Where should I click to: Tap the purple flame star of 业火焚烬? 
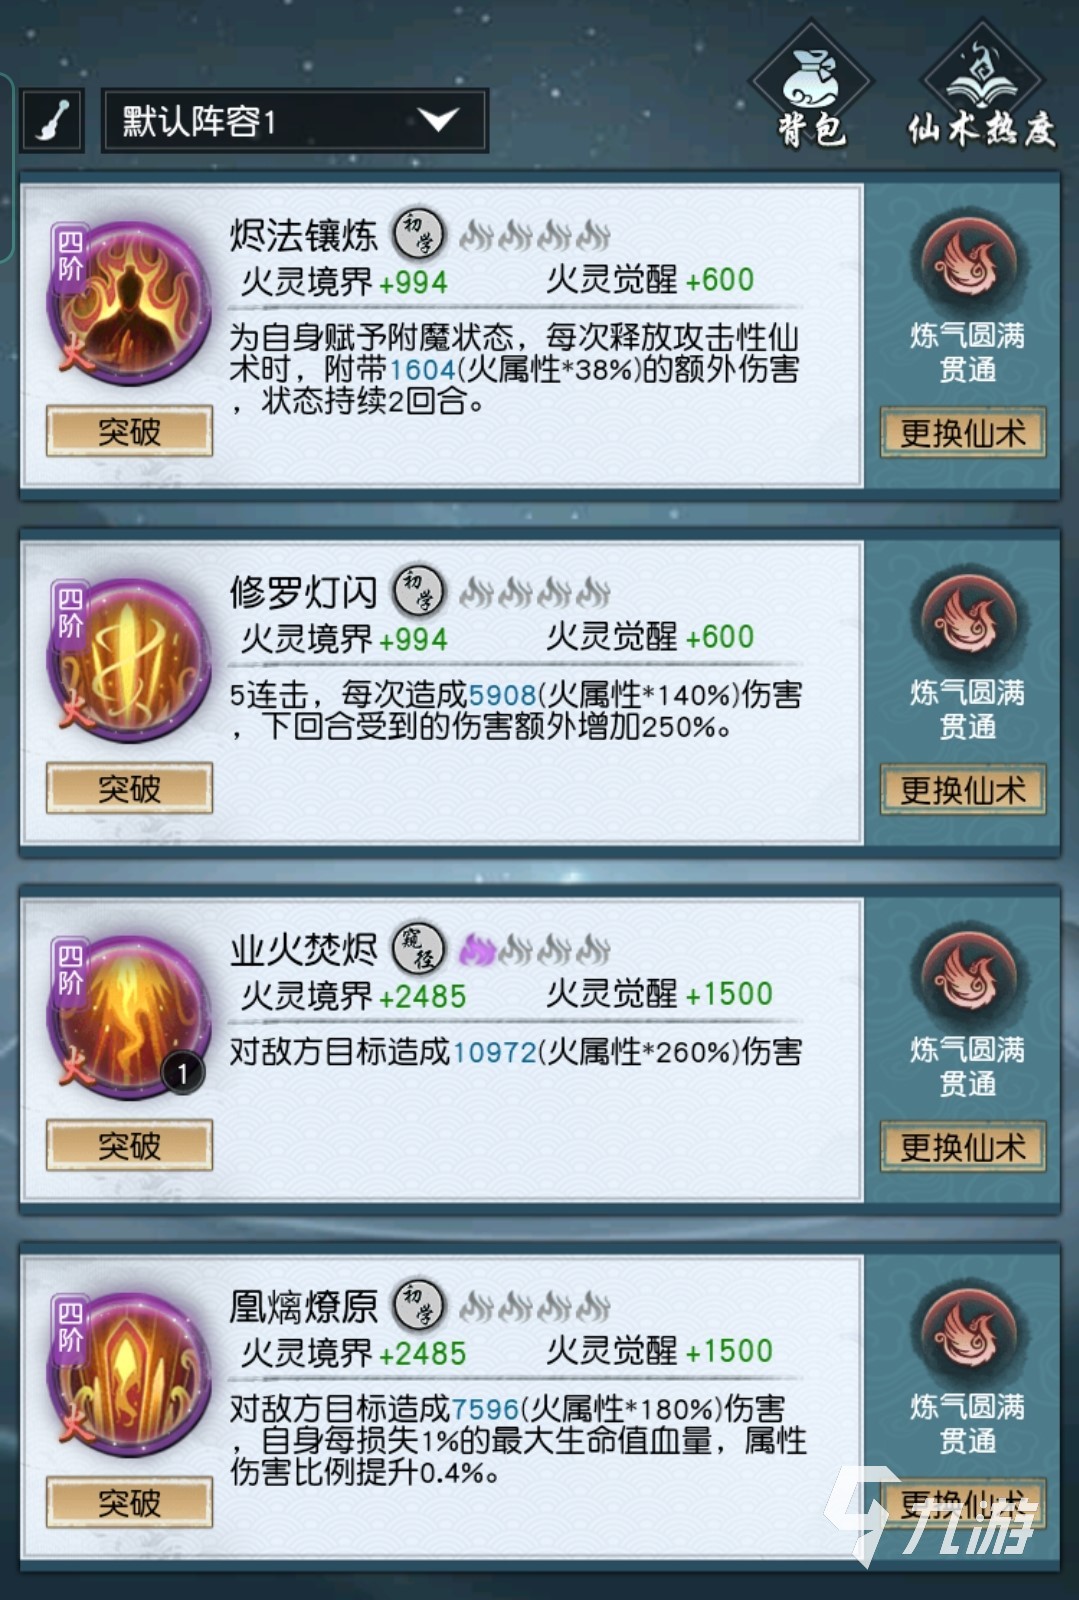click(477, 949)
